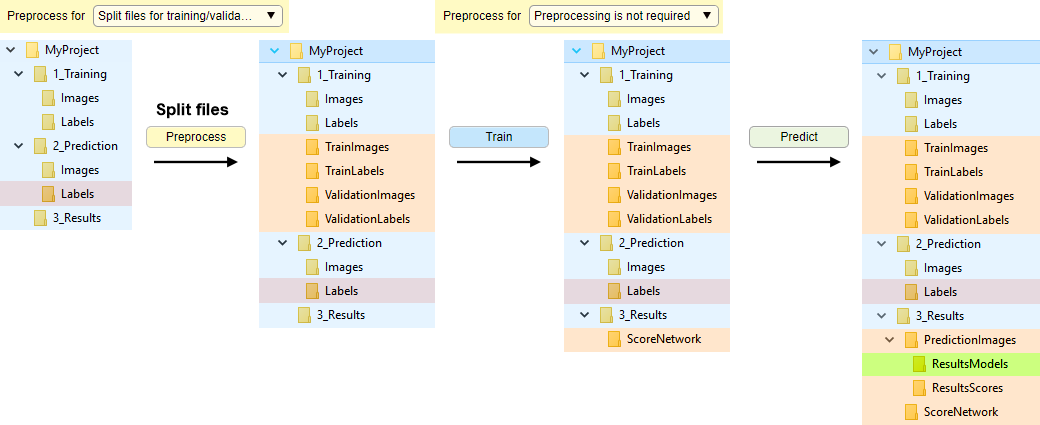Select Images under 2_Prediction in third tree

[645, 267]
